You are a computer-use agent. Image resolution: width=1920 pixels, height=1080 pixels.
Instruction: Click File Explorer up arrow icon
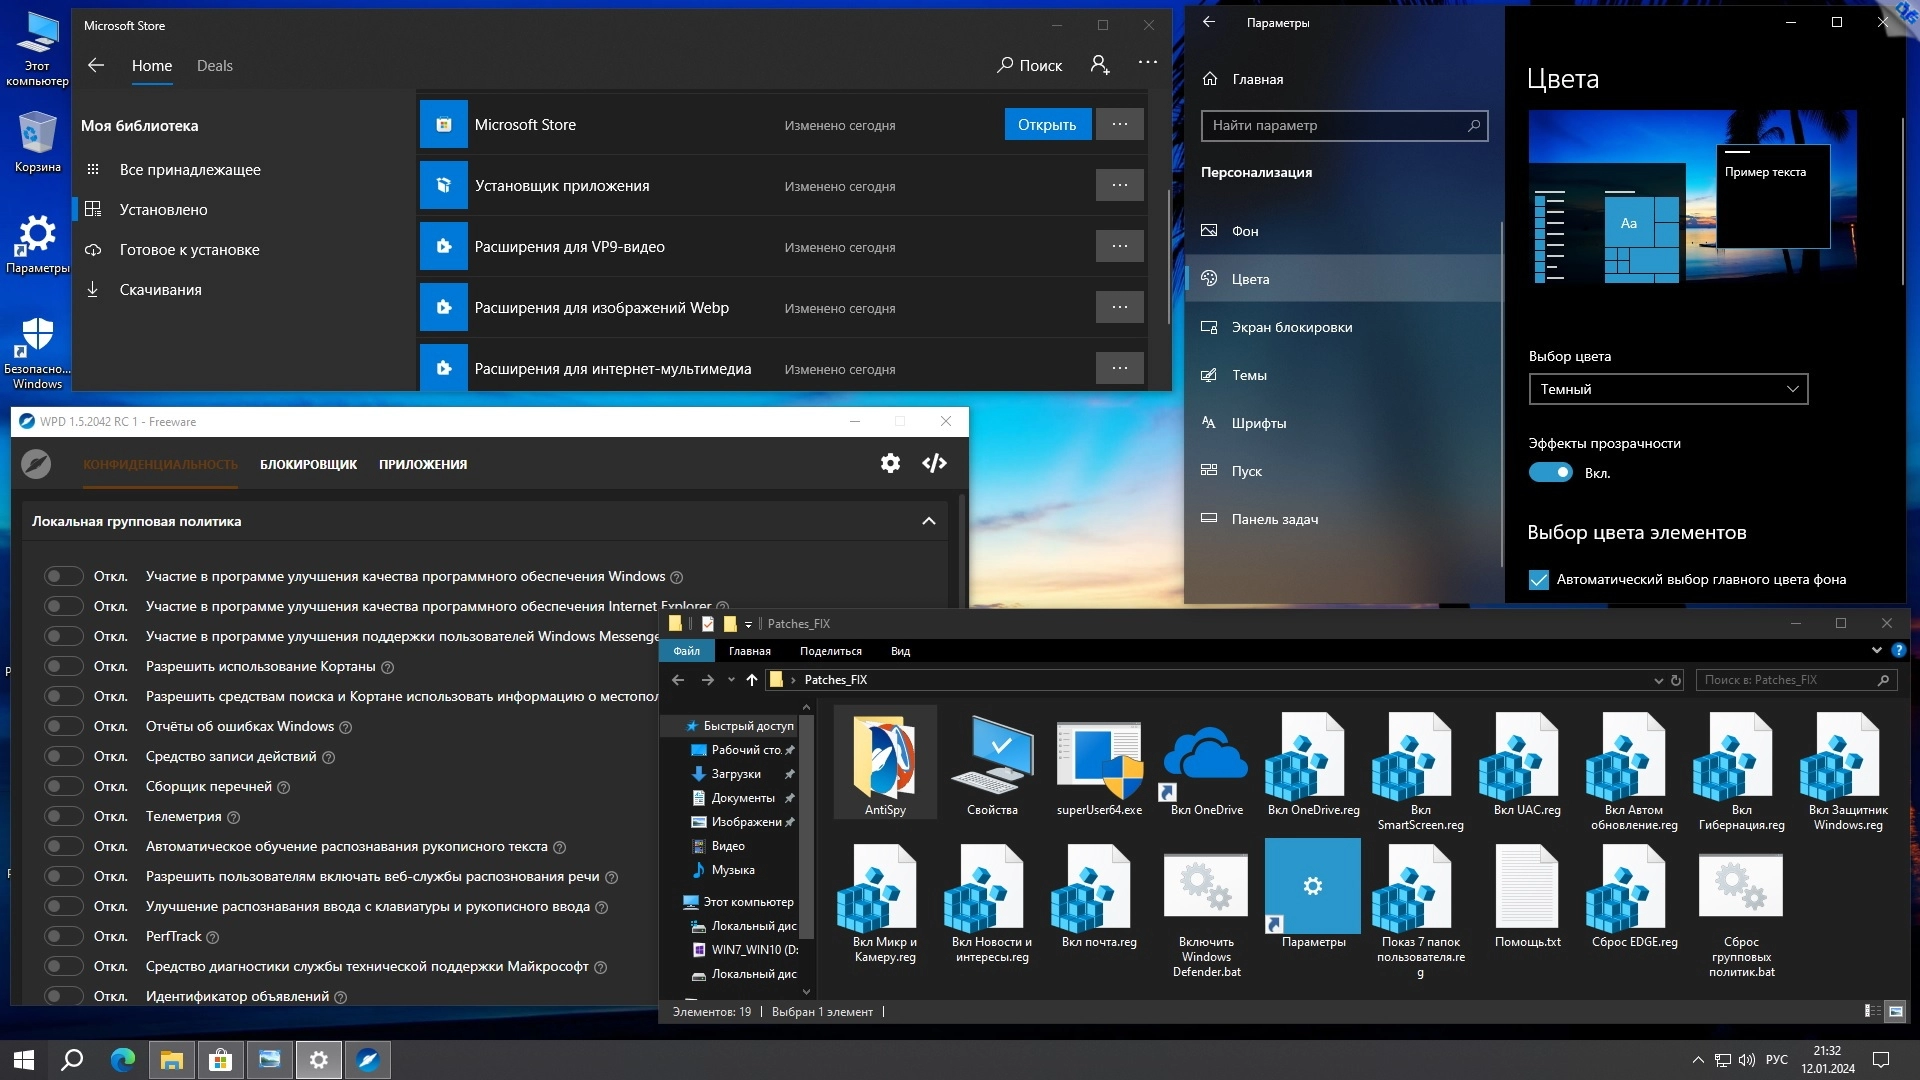click(752, 680)
